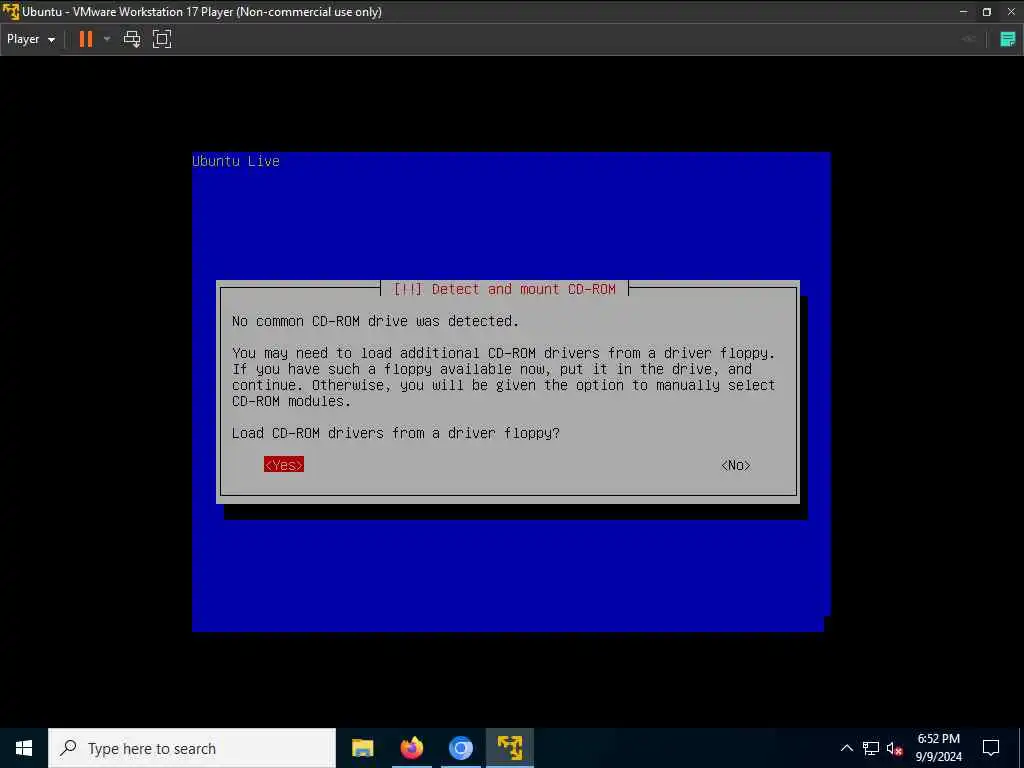1024x768 pixels.
Task: Expand the power options dropdown arrow
Action: click(107, 39)
